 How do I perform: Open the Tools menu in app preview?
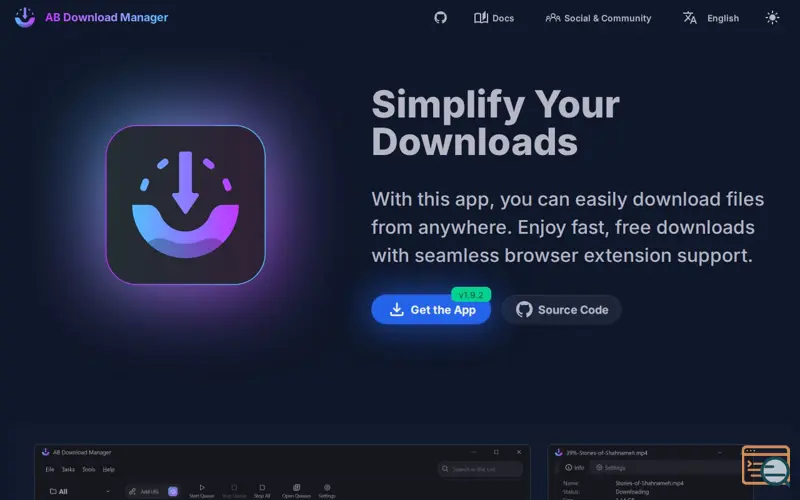point(89,469)
